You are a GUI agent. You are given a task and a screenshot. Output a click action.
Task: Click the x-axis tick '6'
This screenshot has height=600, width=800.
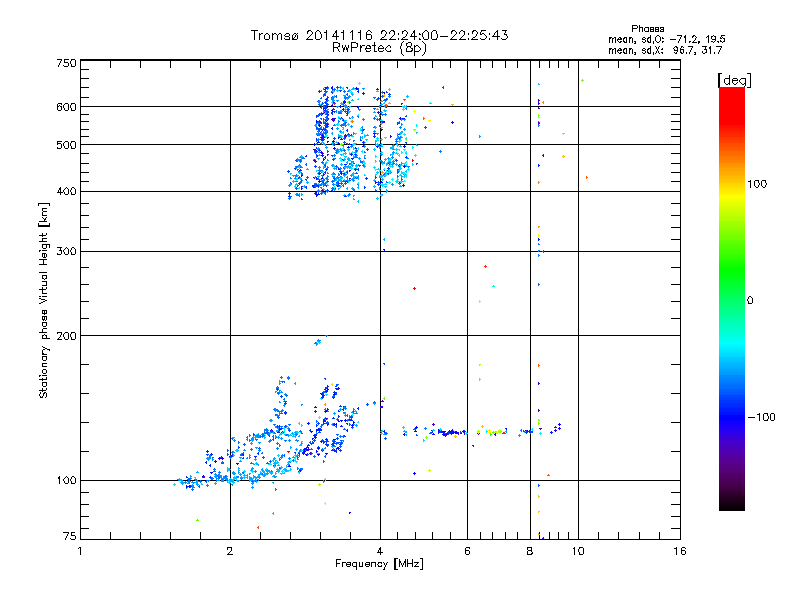(467, 551)
